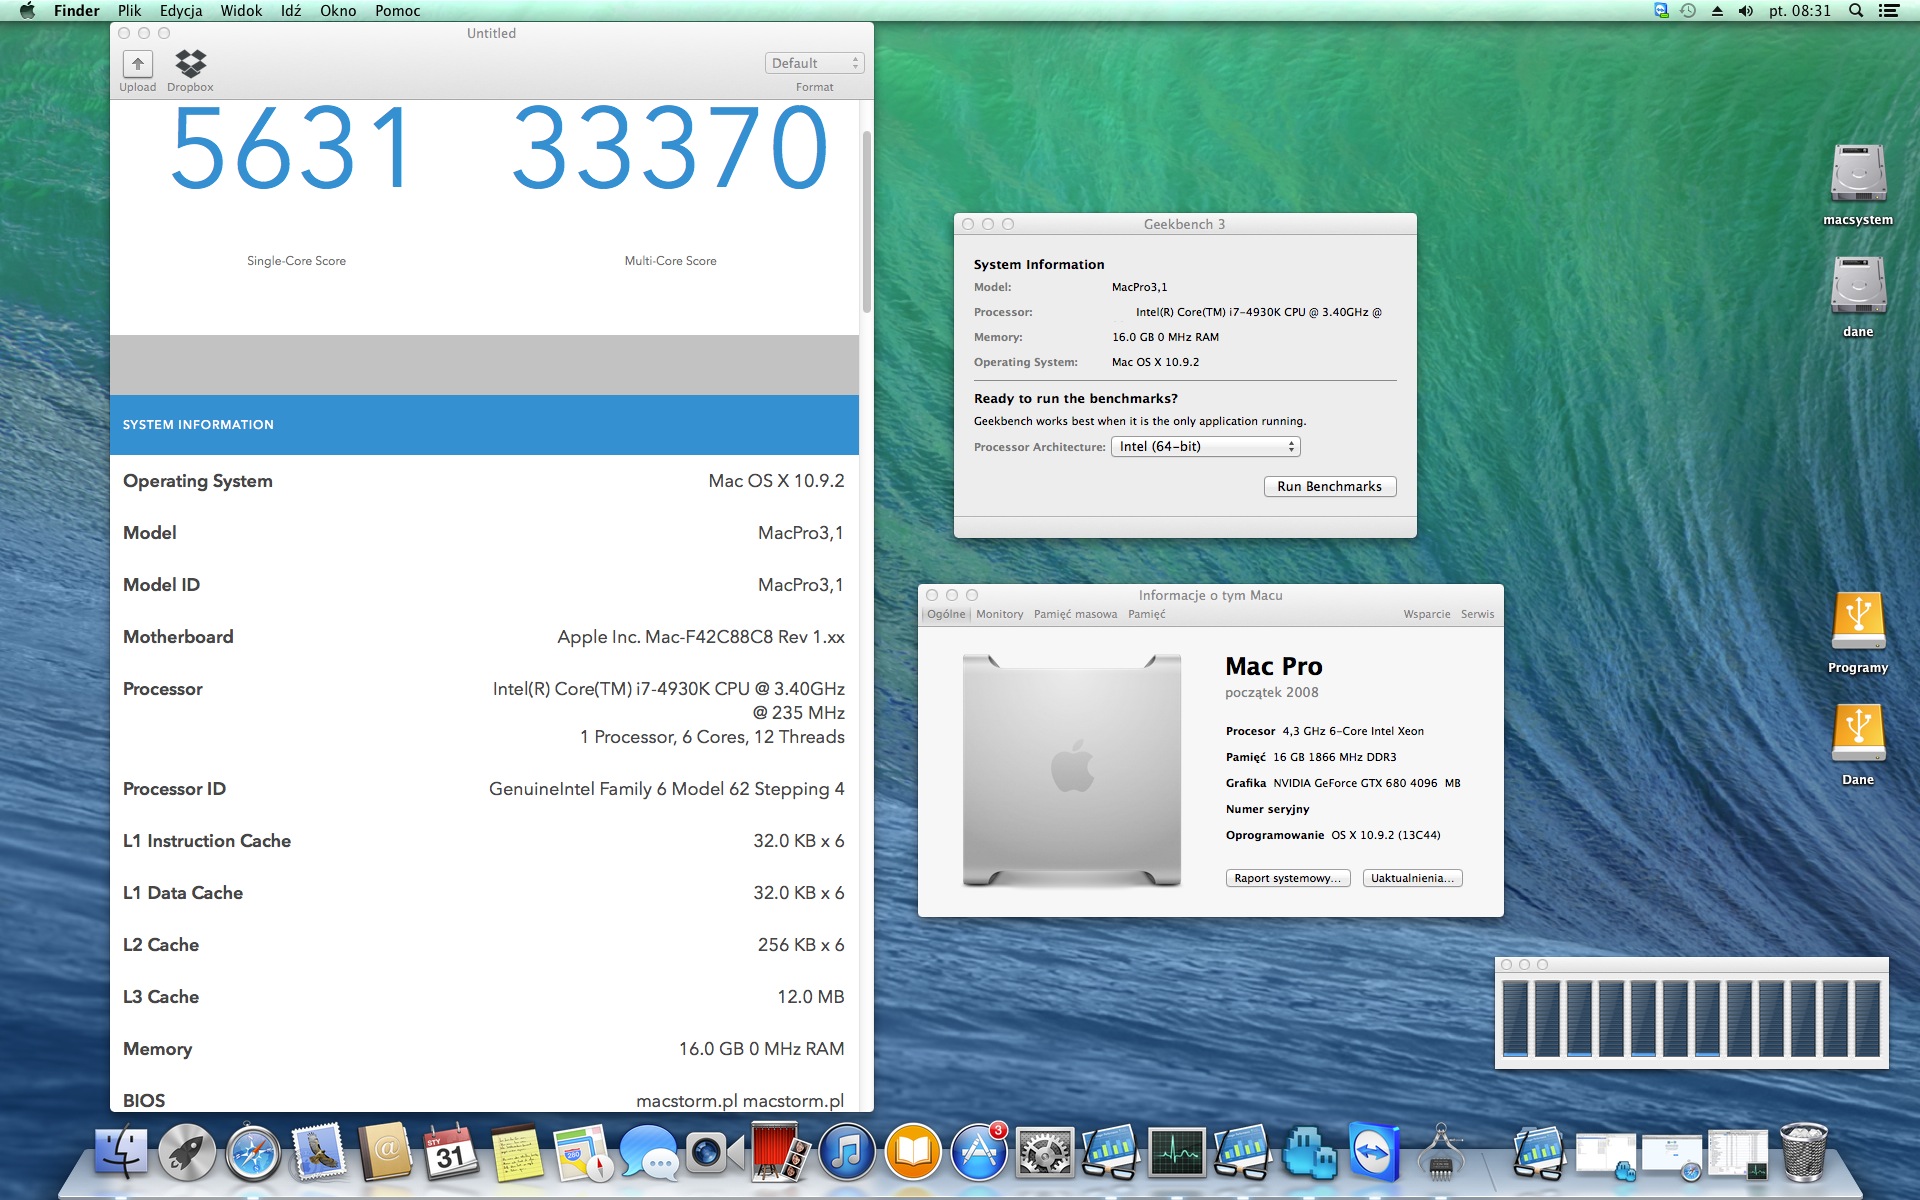
Task: Switch to the Pamięć tab
Action: (1147, 614)
